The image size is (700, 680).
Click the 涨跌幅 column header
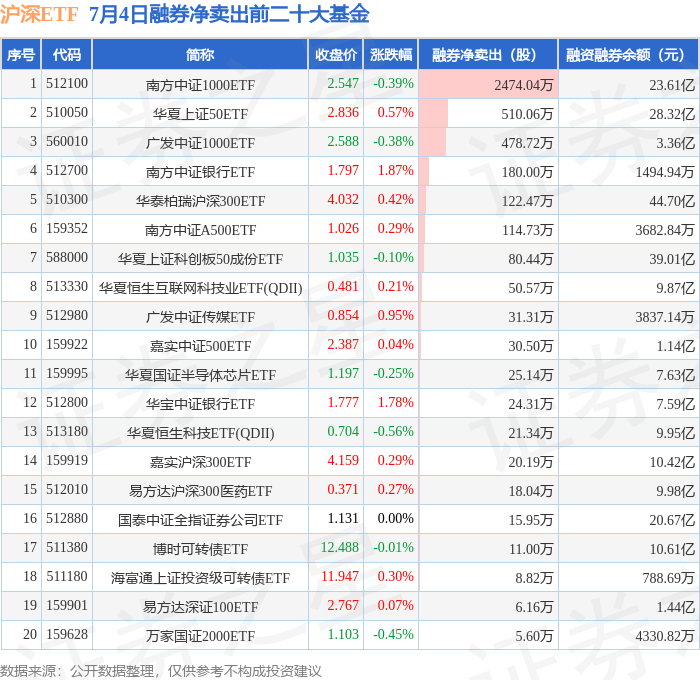click(391, 54)
